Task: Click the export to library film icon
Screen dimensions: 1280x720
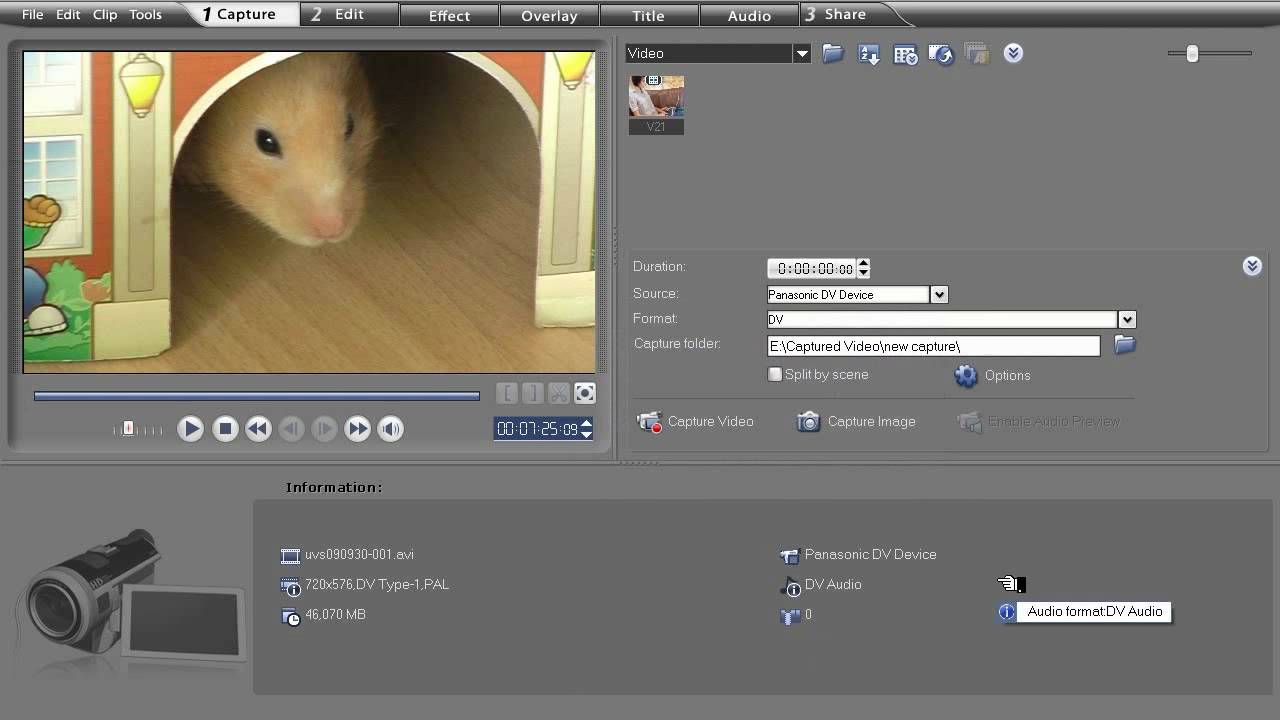Action: coord(941,54)
